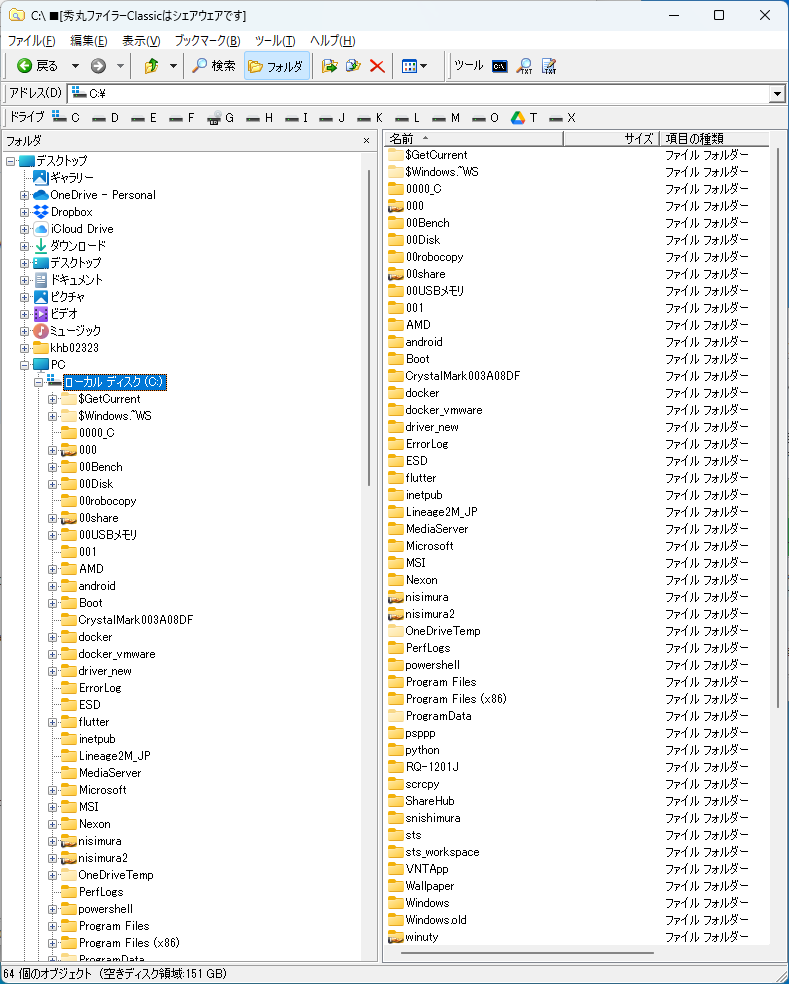Screen dimensions: 789x984
Task: Open the up-folder dropdown arrow
Action: (173, 66)
